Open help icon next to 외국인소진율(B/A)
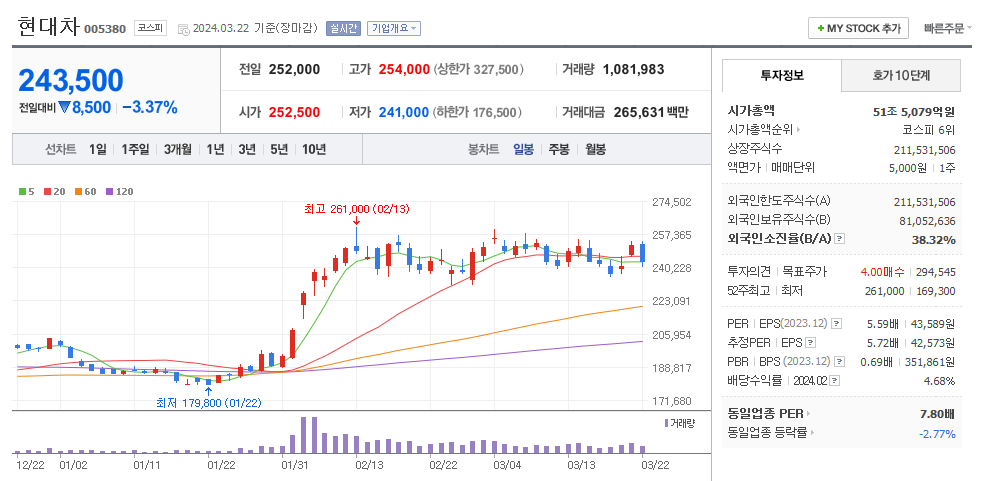Viewport: 986px width, 481px height. 840,239
